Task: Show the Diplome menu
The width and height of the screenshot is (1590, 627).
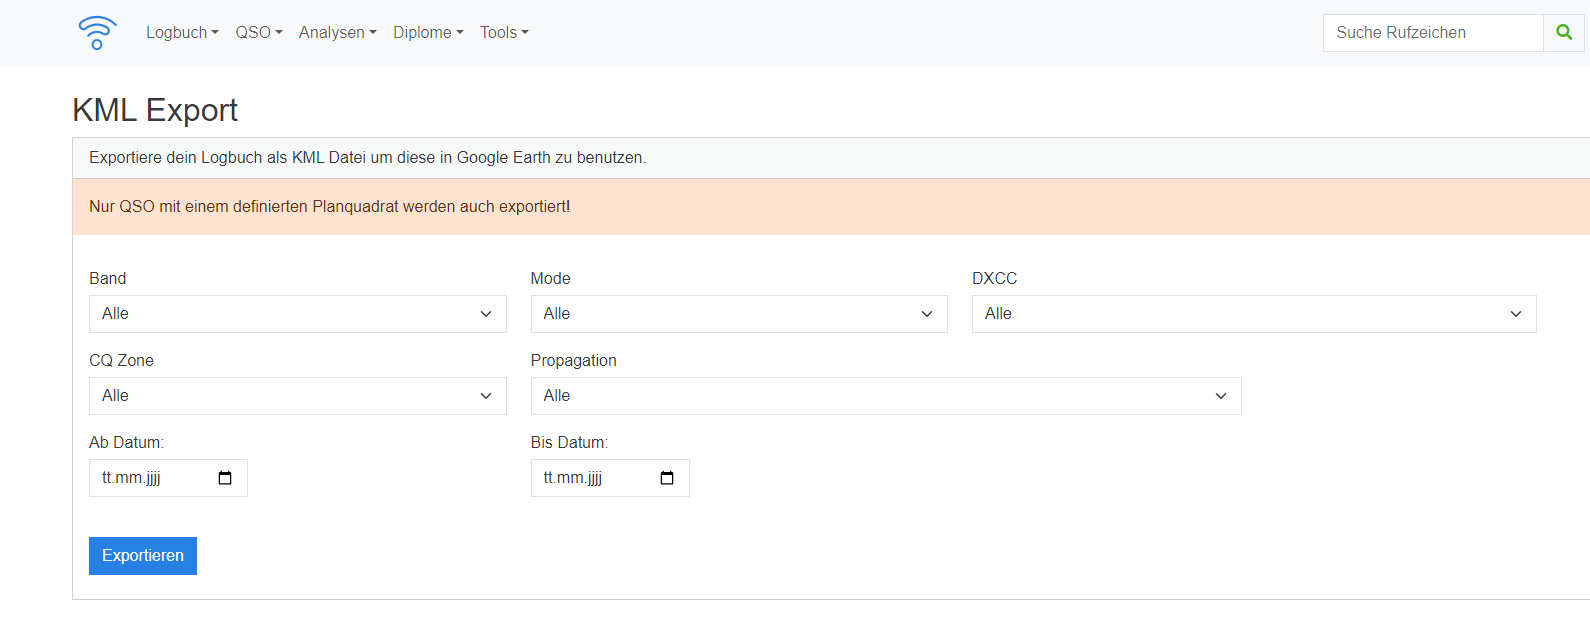Action: (x=428, y=33)
